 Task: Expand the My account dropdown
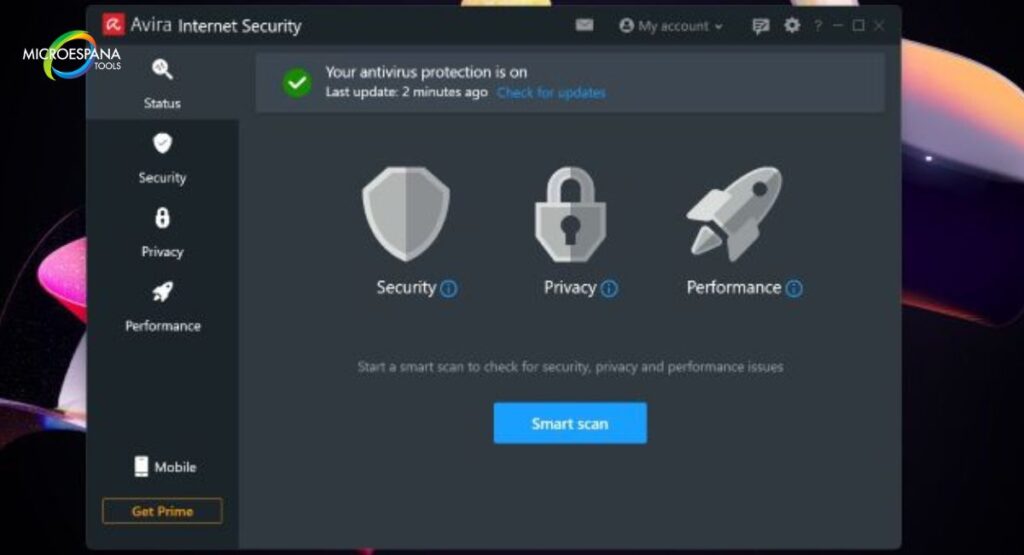tap(671, 26)
